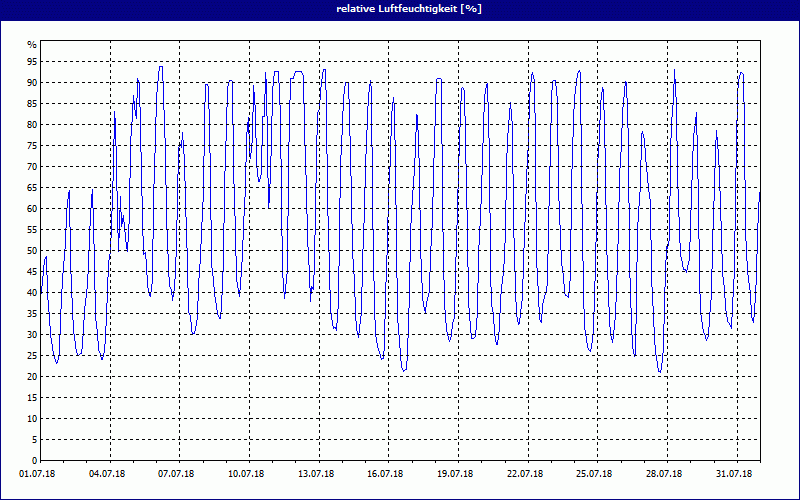Click the '95' y-axis value
Image resolution: width=800 pixels, height=500 pixels.
point(32,62)
